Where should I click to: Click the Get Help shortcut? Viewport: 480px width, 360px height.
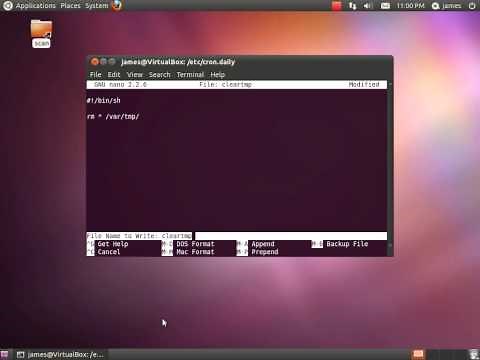108,244
